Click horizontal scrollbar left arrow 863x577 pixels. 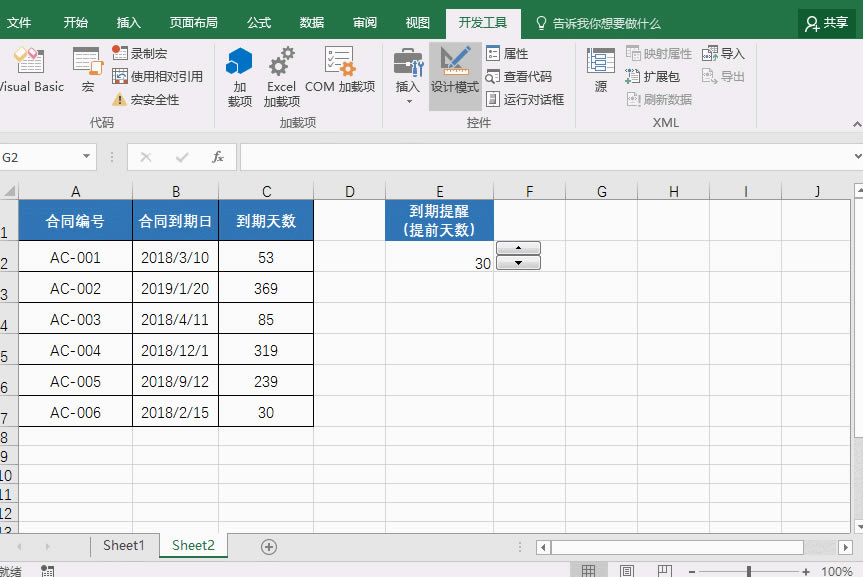click(x=543, y=547)
